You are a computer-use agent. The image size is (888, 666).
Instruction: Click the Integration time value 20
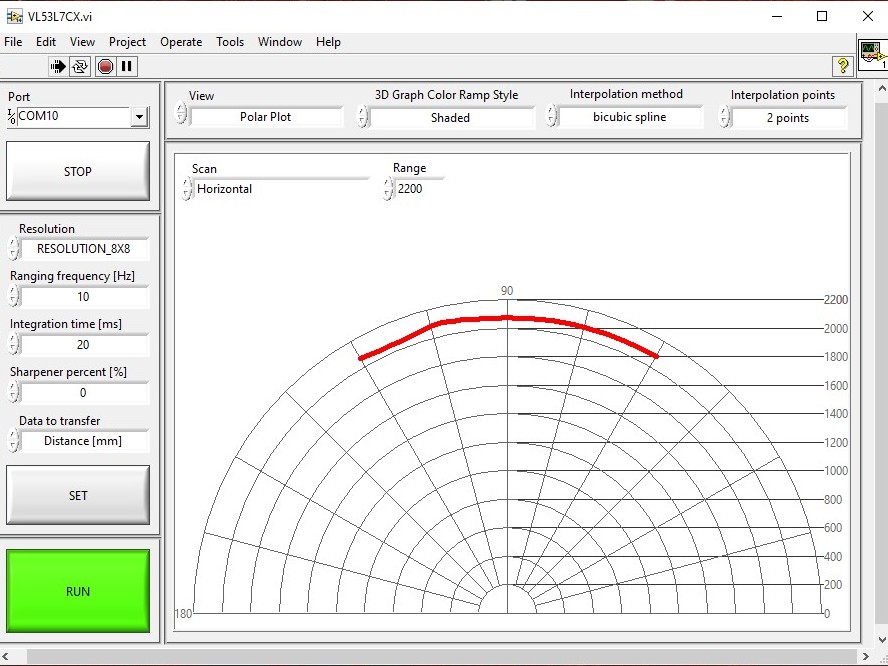click(x=84, y=344)
